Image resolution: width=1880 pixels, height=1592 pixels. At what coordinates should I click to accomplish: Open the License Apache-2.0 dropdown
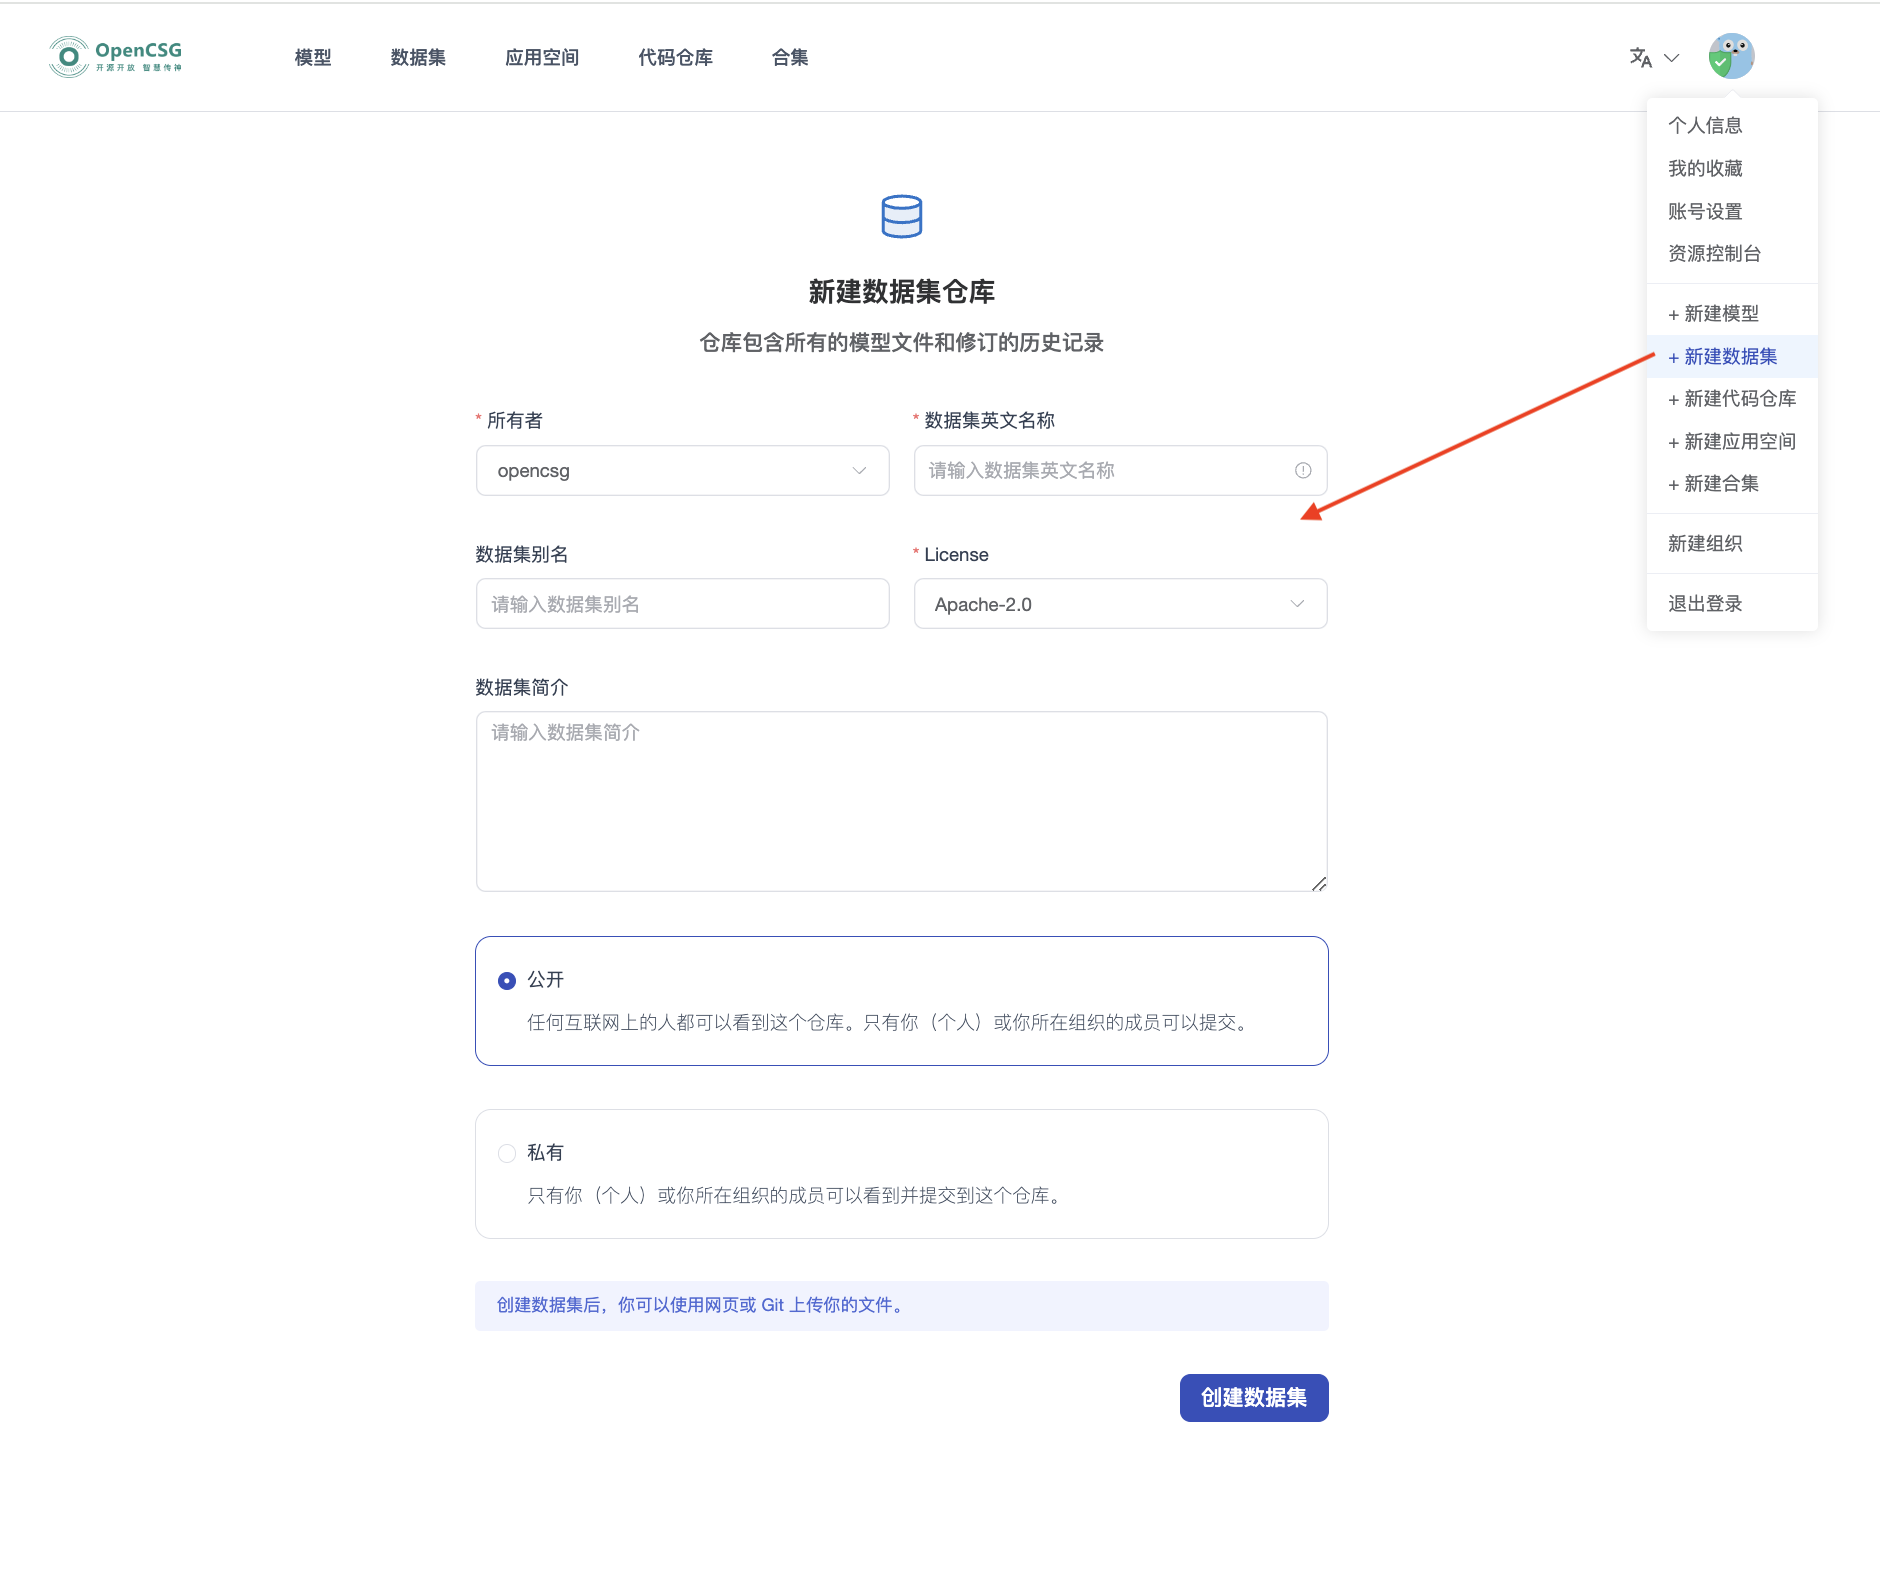pyautogui.click(x=1120, y=604)
